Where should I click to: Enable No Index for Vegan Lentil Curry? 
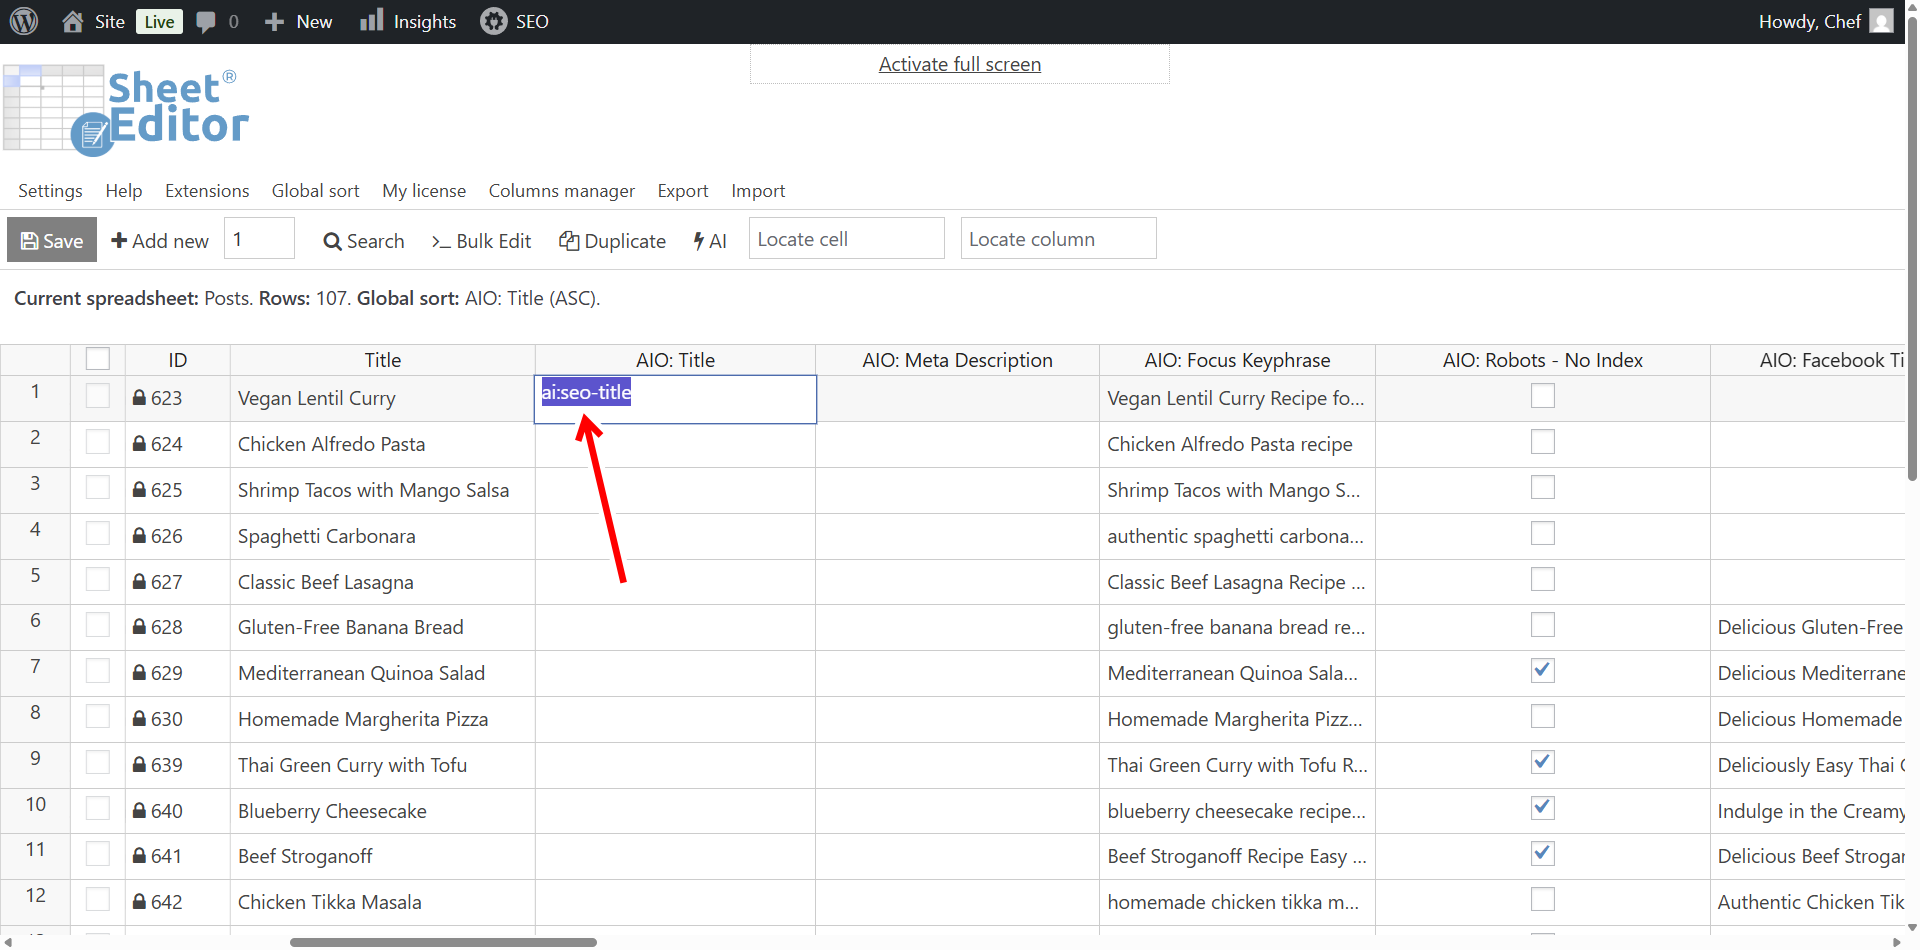(1542, 396)
